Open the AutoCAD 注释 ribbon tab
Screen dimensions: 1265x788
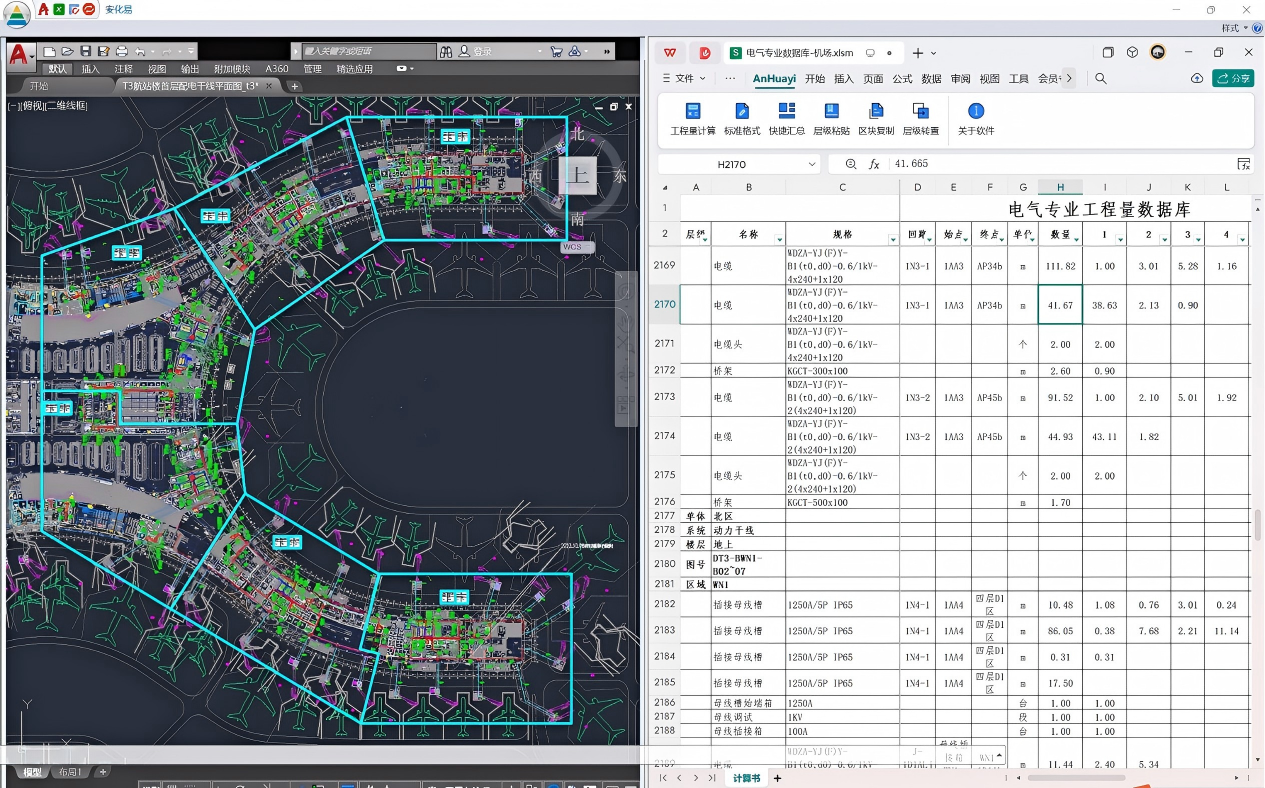(x=123, y=69)
